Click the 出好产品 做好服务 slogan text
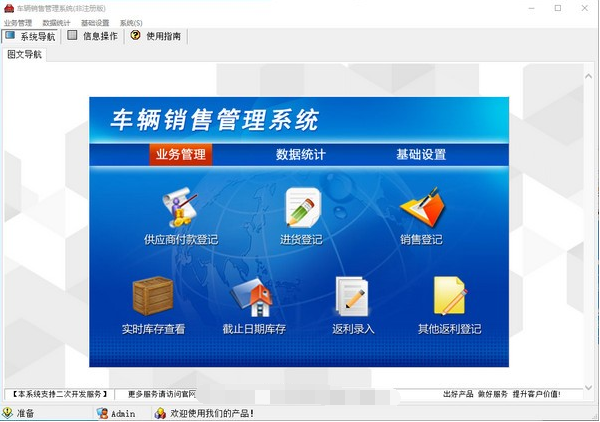 (502, 394)
